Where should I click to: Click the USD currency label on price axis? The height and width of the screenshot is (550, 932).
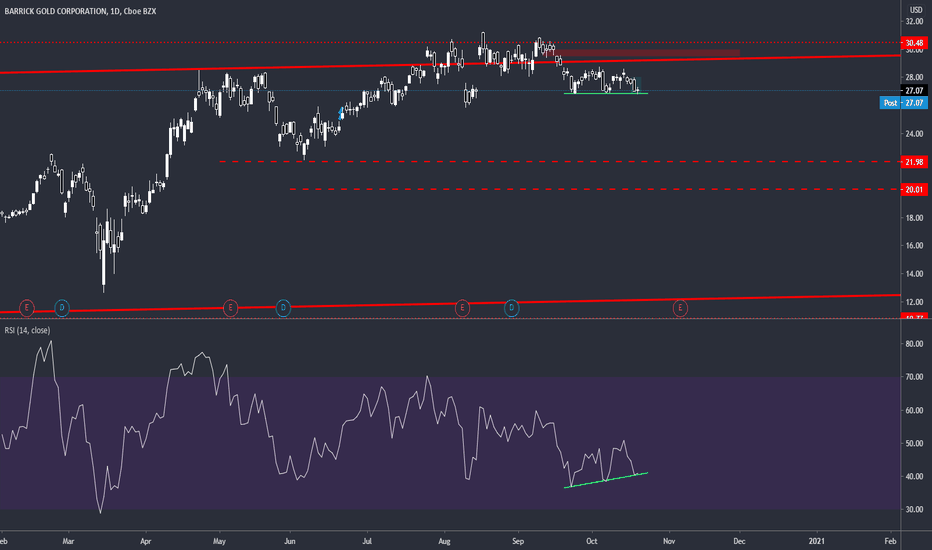click(916, 10)
